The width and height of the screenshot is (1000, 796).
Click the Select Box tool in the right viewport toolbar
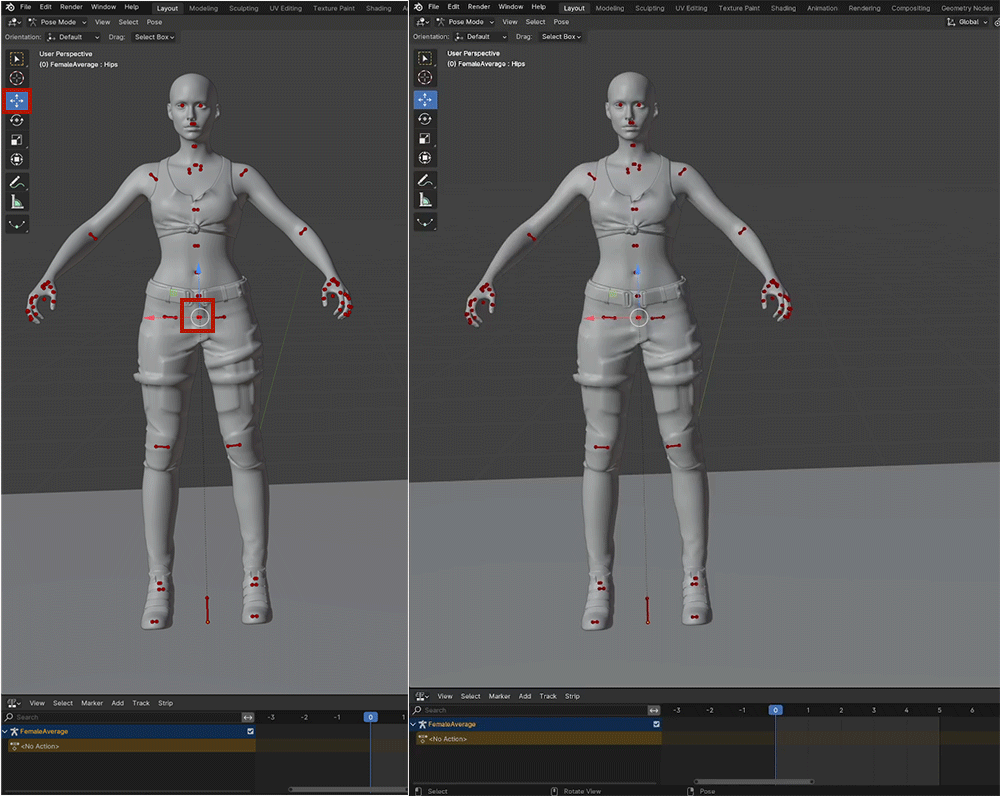click(425, 58)
